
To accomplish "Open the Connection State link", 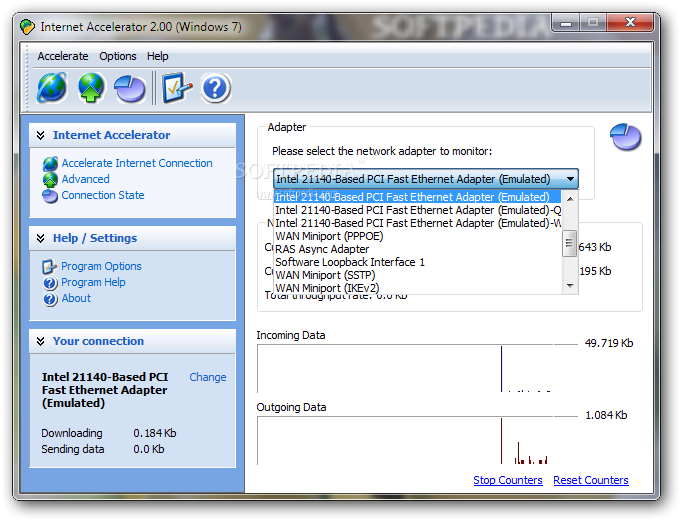I will coord(103,195).
